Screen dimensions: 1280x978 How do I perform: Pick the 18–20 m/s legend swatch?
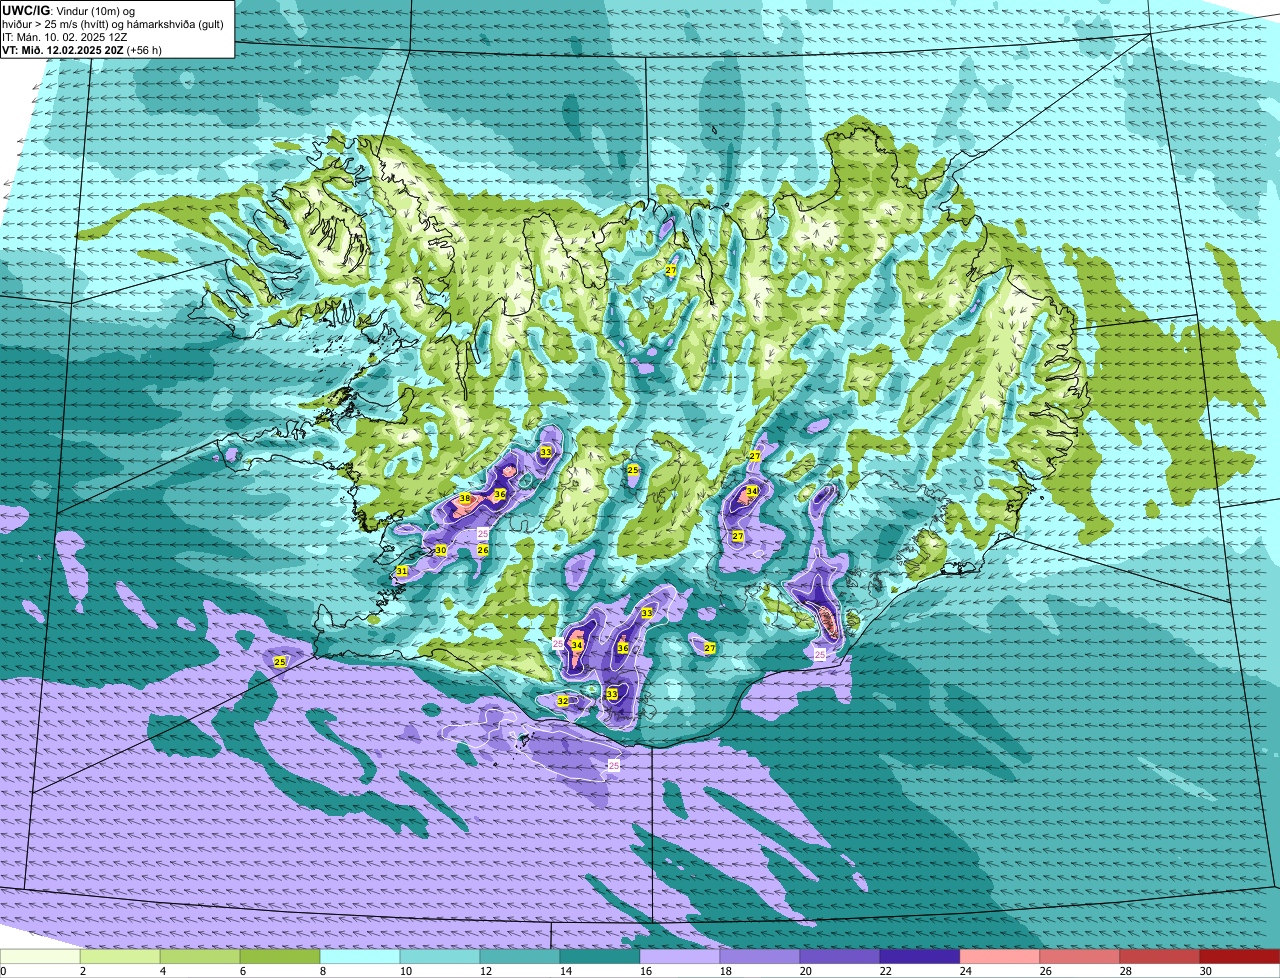[x=760, y=956]
